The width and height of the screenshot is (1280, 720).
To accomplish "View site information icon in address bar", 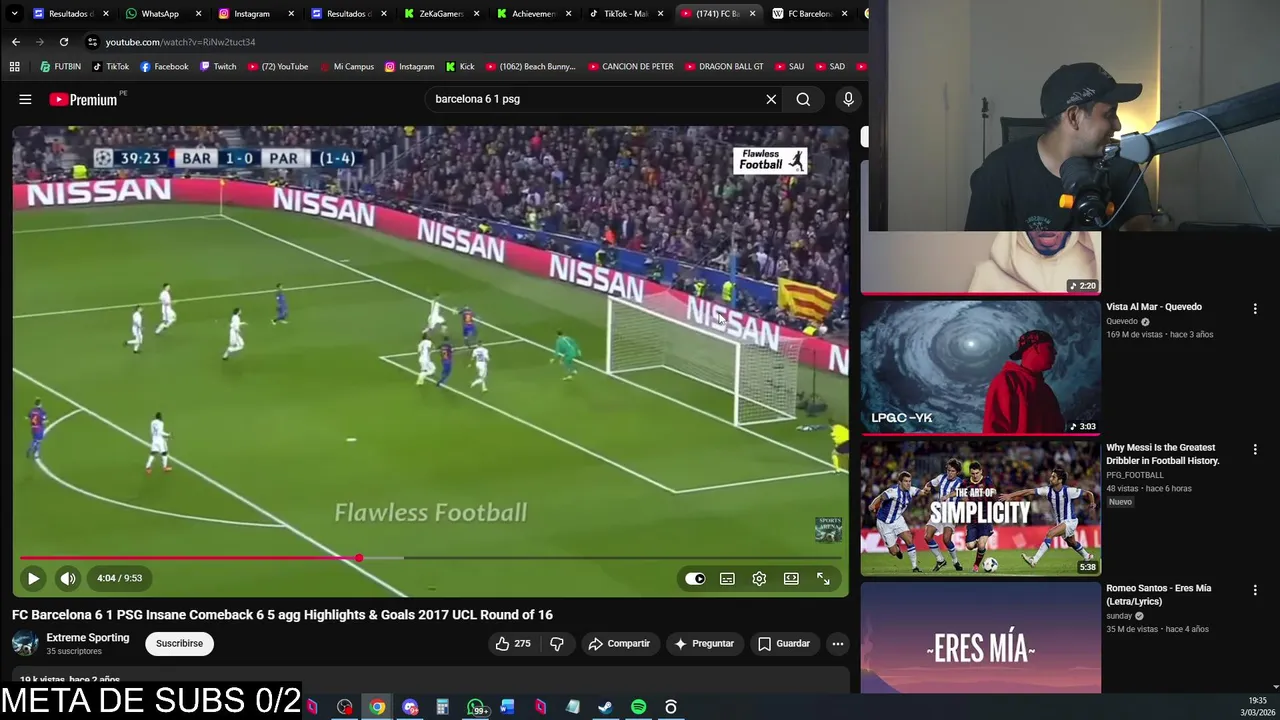I will coord(92,42).
